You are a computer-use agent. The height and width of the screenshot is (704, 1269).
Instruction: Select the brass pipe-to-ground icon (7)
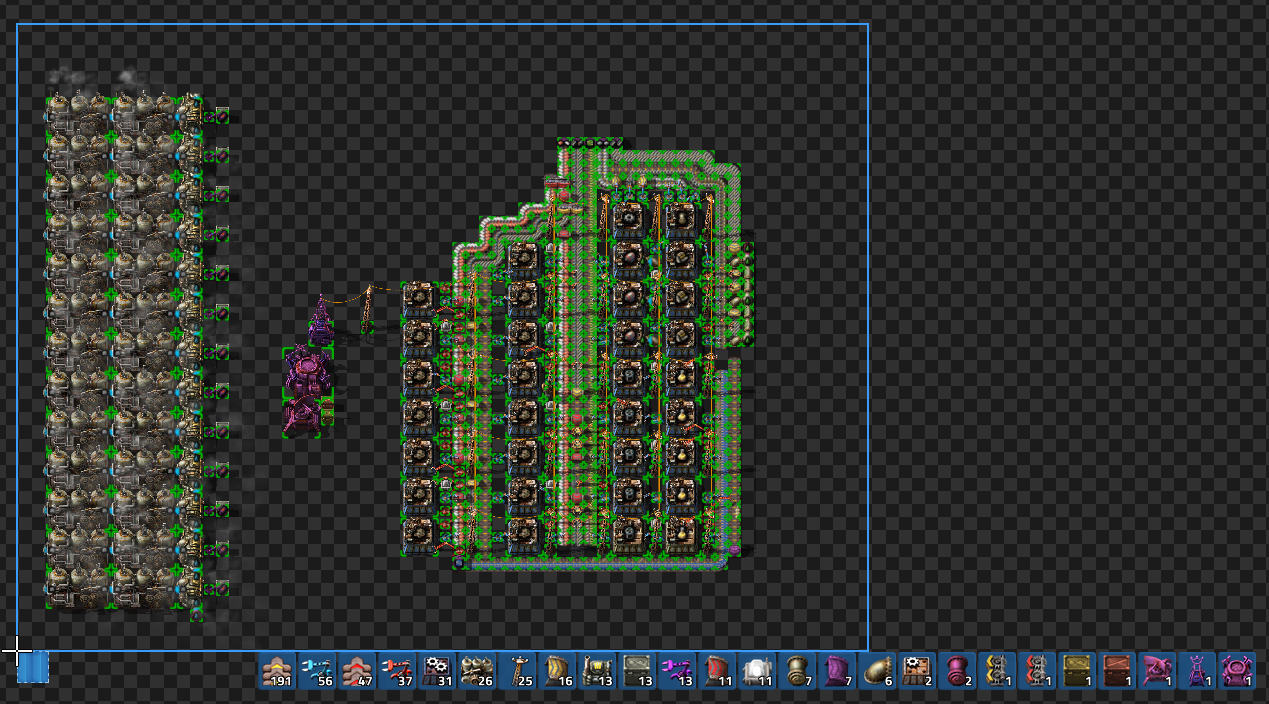[x=796, y=670]
